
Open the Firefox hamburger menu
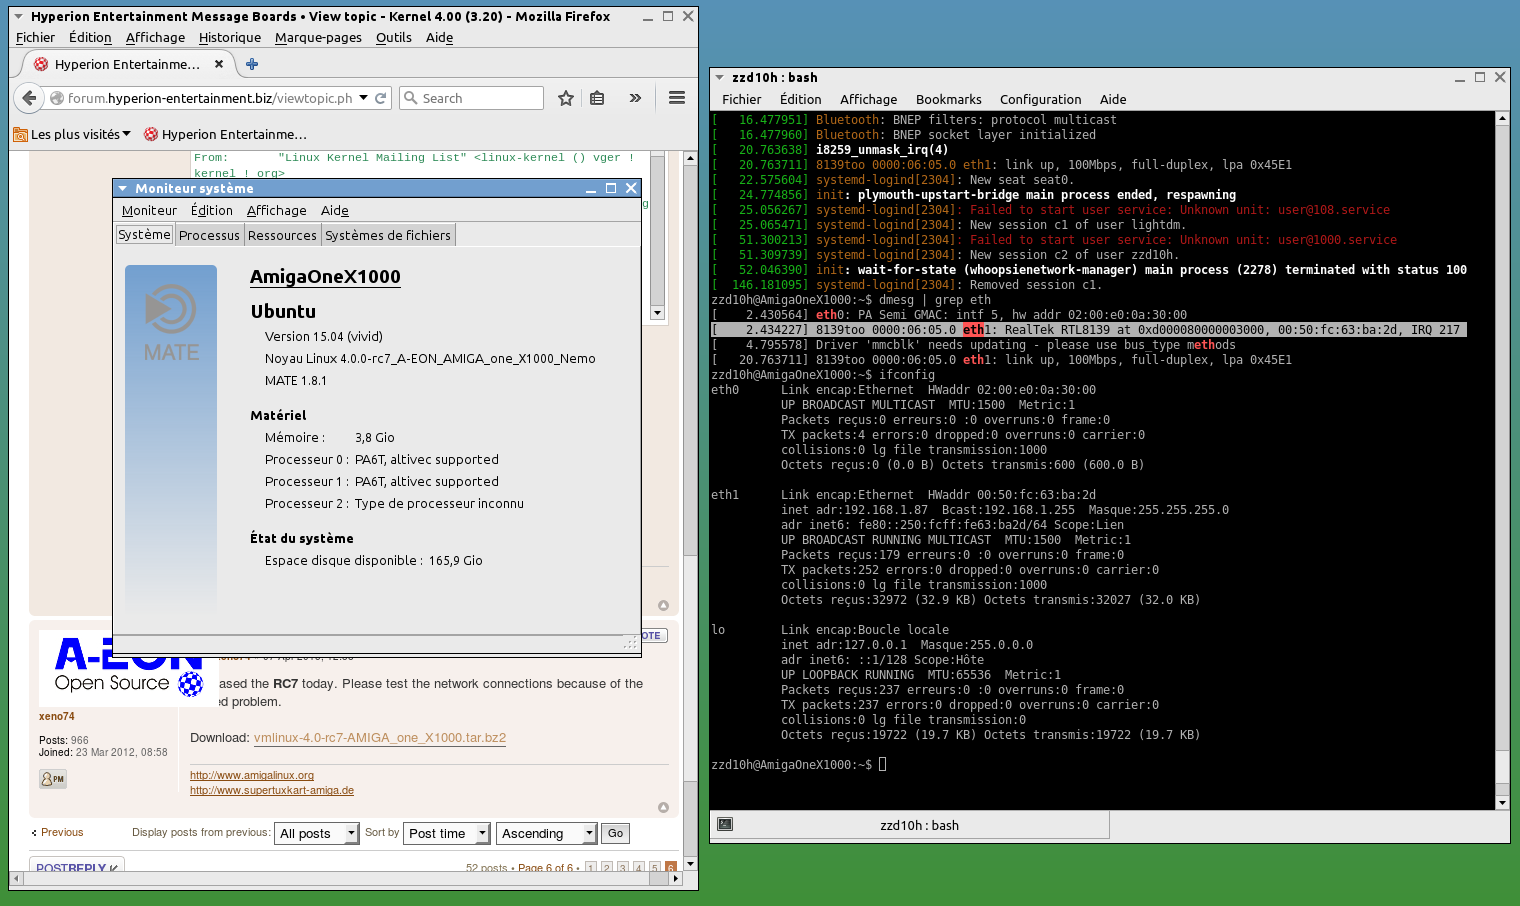(x=677, y=98)
